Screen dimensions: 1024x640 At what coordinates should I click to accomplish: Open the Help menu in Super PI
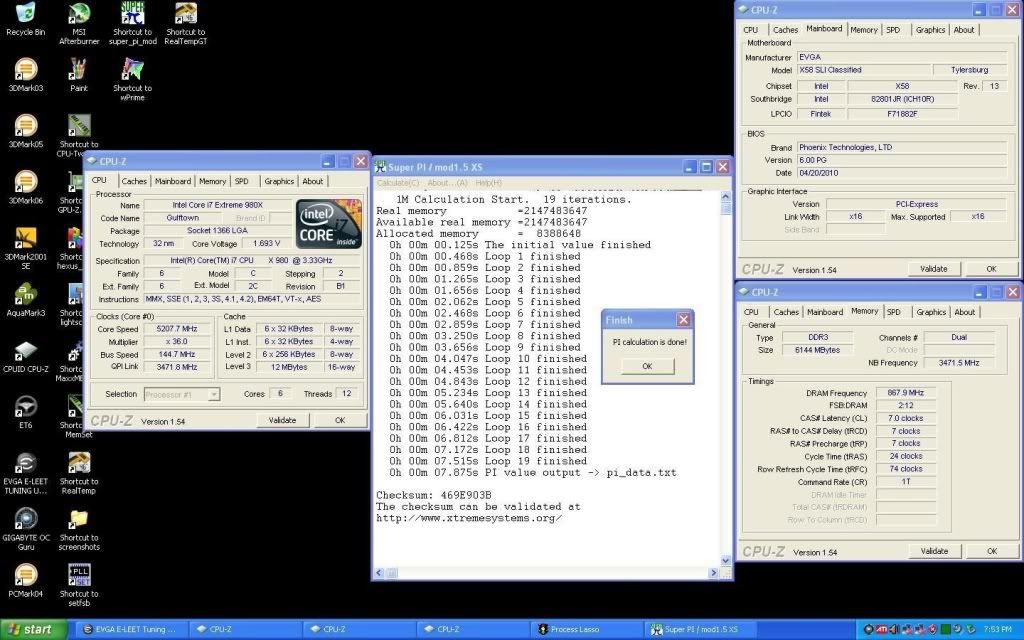click(488, 183)
